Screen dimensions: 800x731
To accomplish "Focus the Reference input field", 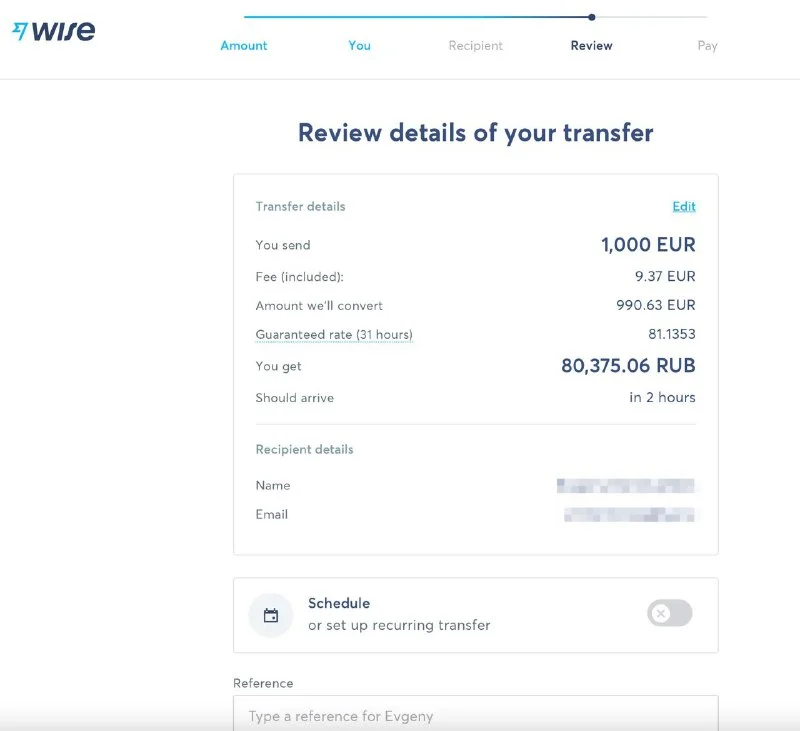I will 475,715.
